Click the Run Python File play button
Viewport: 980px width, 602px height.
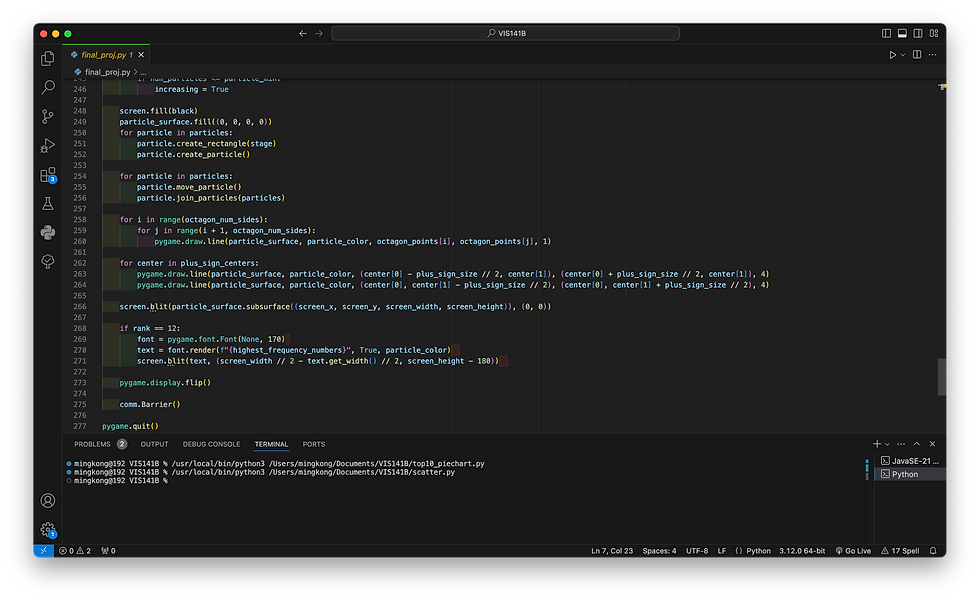click(893, 55)
